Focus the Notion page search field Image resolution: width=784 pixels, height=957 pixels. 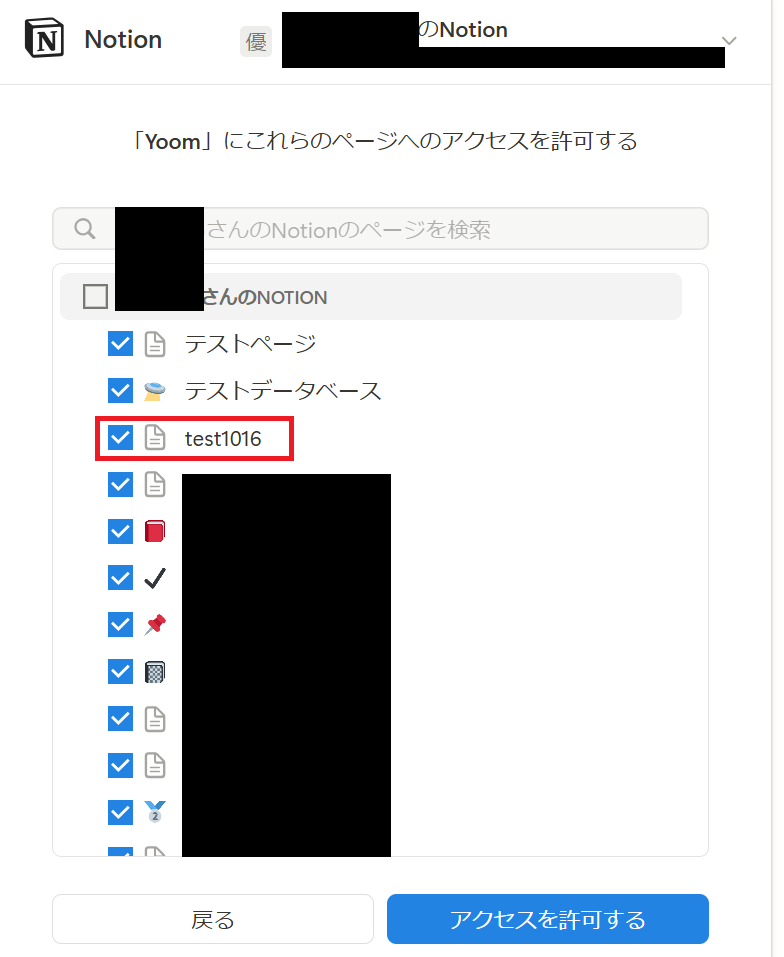pos(380,229)
